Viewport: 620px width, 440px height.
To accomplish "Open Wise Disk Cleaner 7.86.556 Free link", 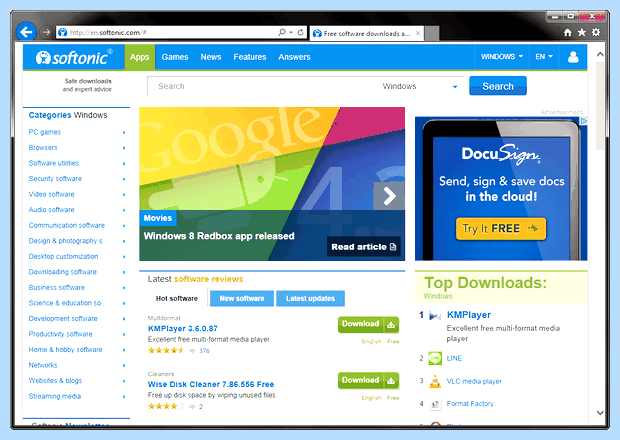I will [x=211, y=384].
